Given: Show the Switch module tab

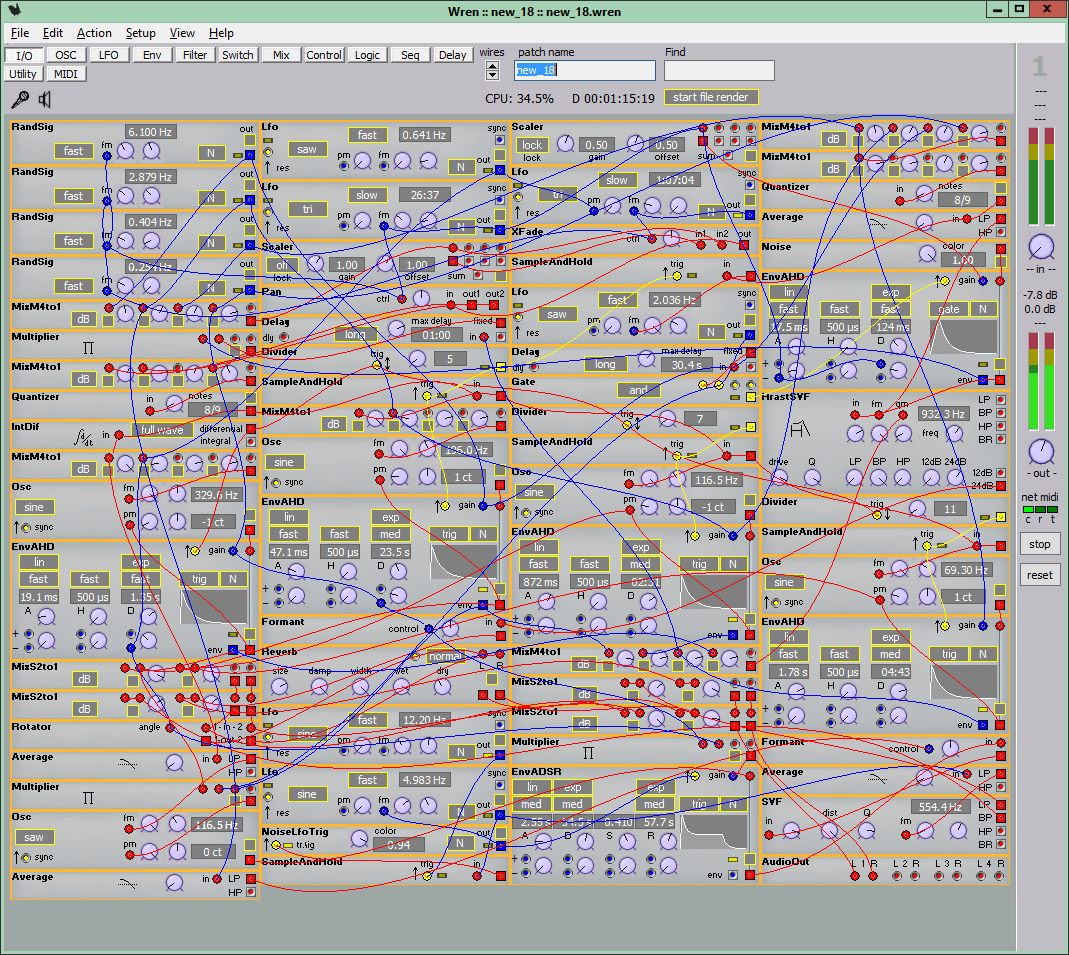Looking at the screenshot, I should [x=238, y=55].
